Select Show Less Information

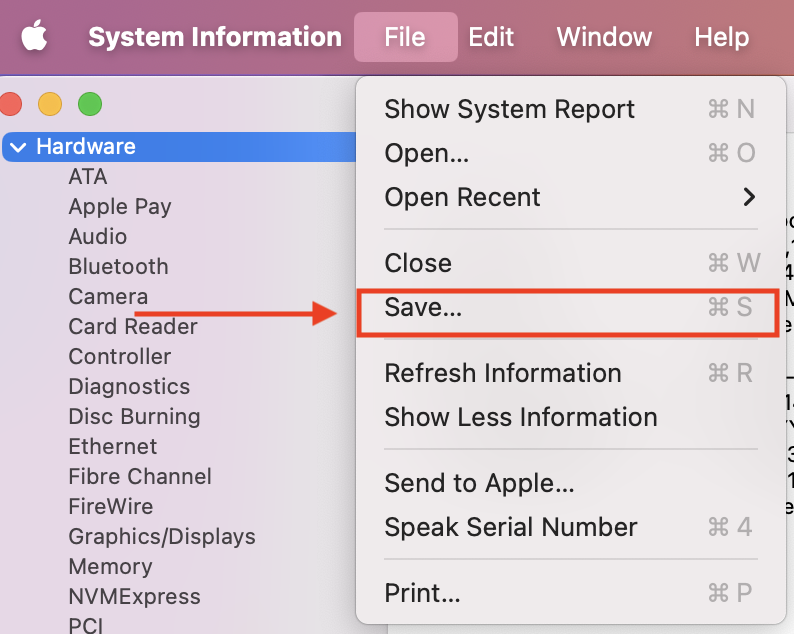[571, 417]
